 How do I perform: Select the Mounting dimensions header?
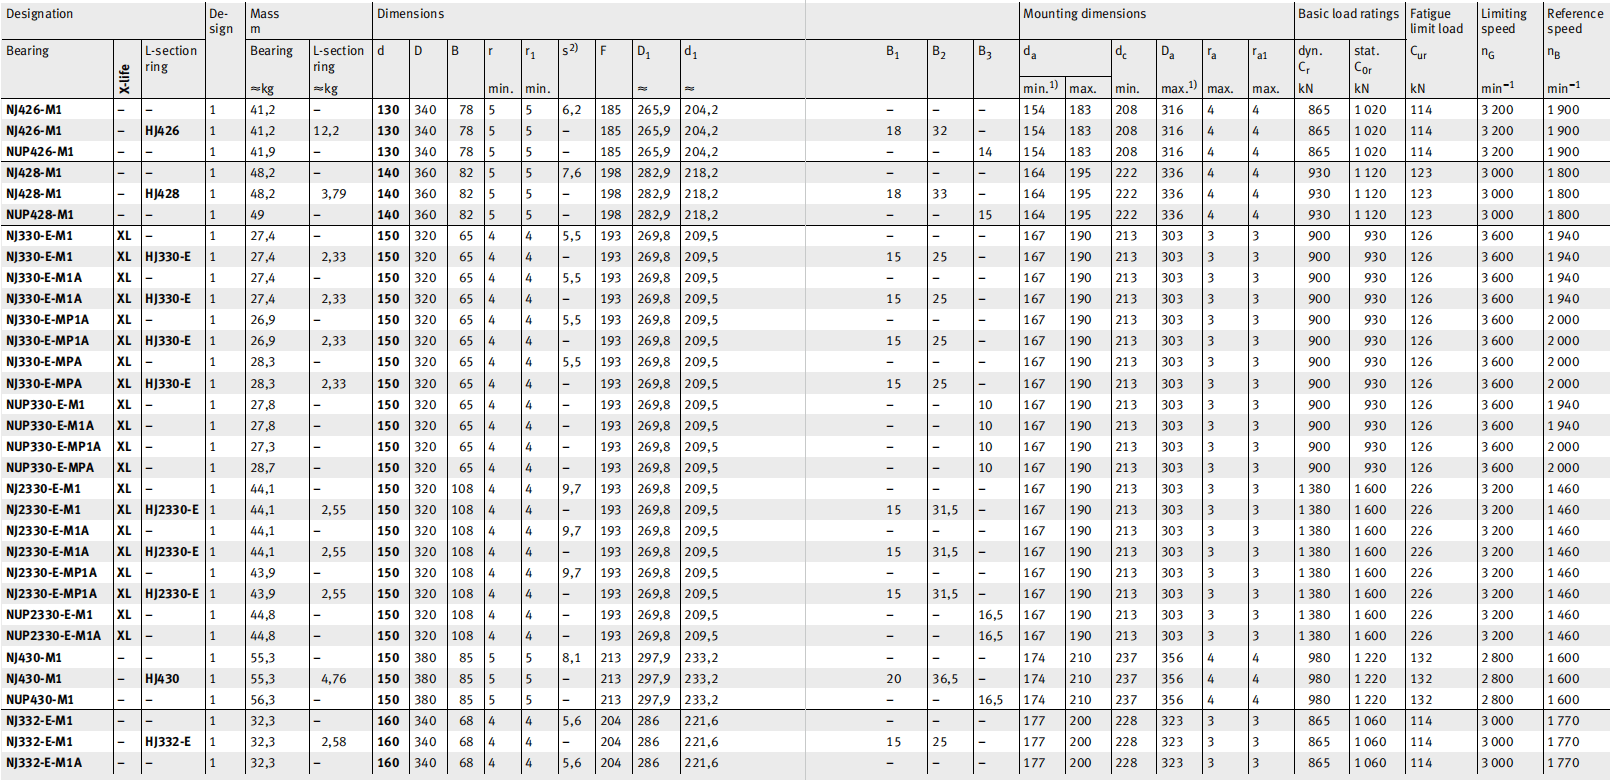(1084, 14)
